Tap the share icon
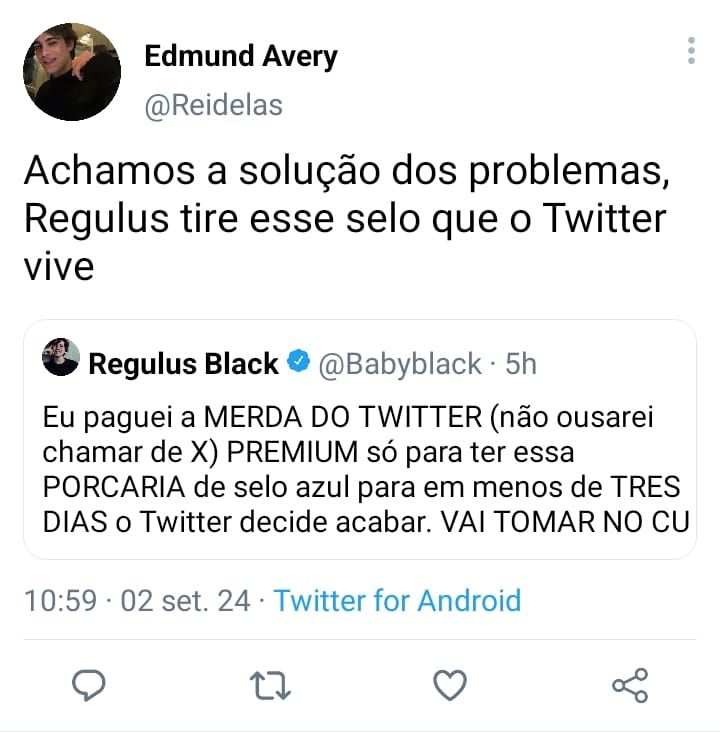 [630, 685]
